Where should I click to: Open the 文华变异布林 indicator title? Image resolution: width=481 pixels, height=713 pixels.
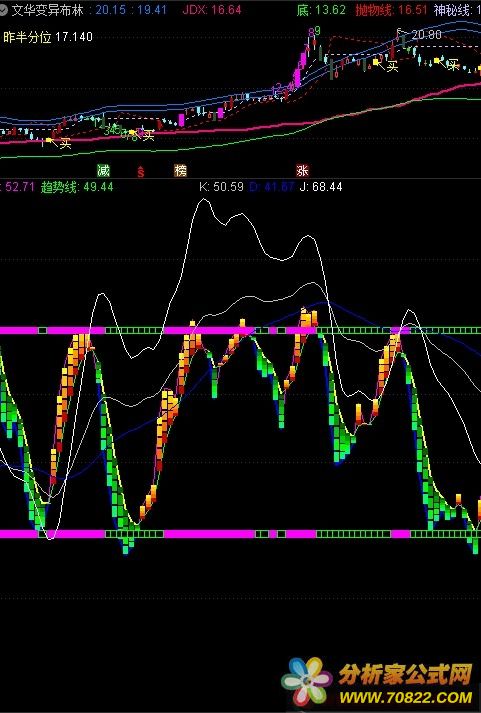click(47, 10)
